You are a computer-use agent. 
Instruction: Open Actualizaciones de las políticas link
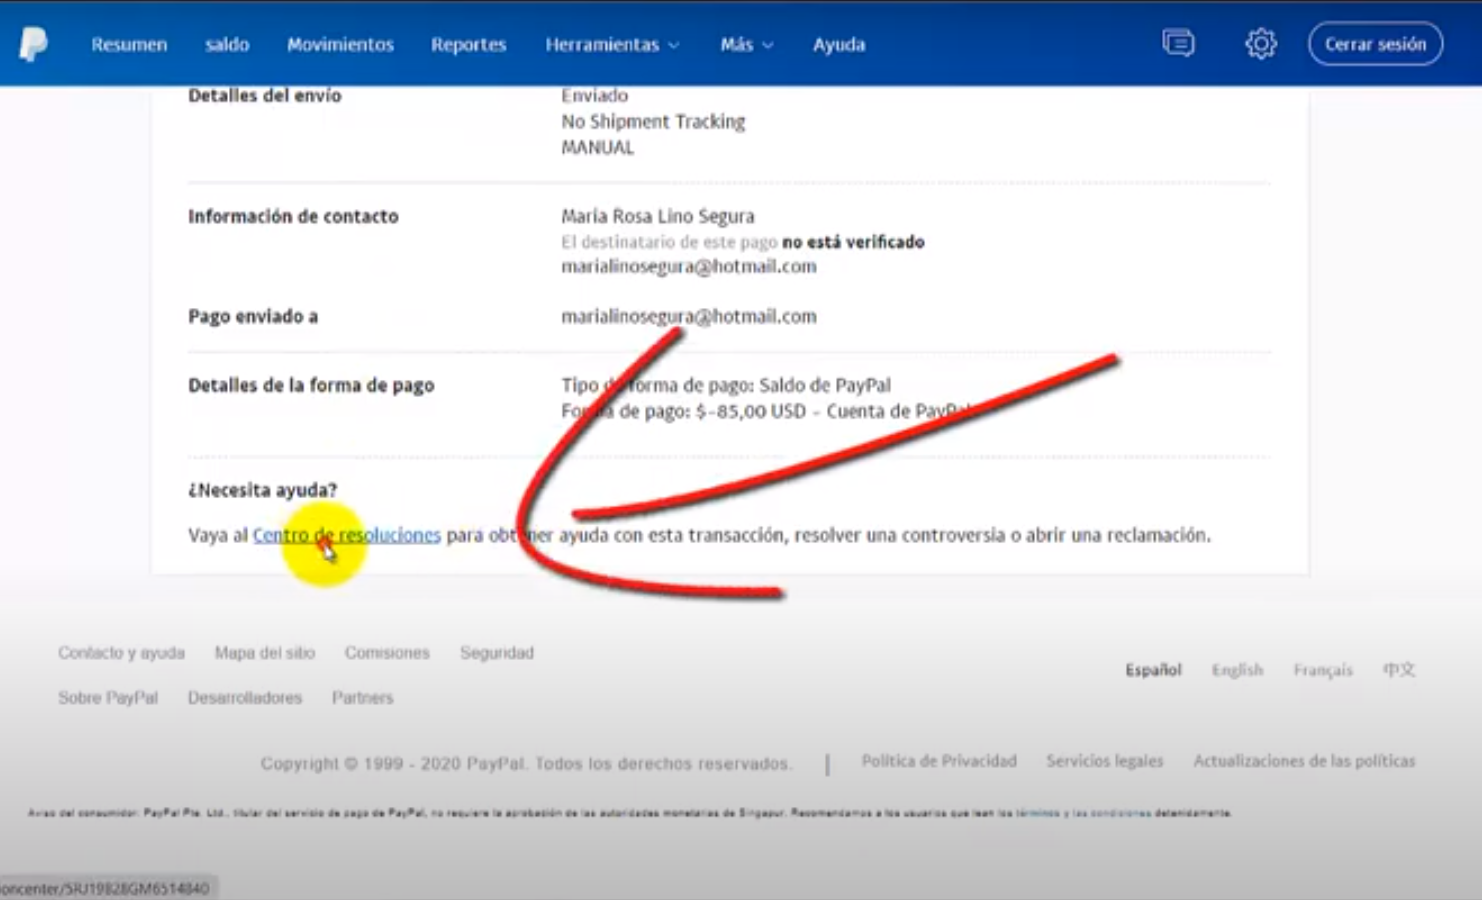(x=1304, y=761)
